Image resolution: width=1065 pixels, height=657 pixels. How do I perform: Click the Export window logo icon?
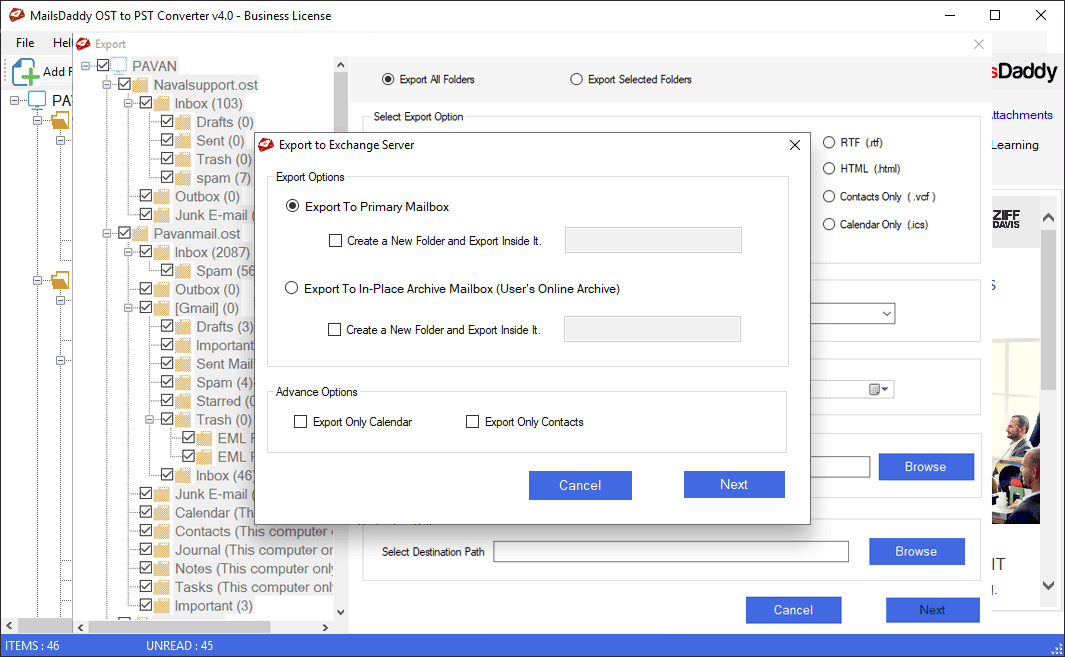84,43
